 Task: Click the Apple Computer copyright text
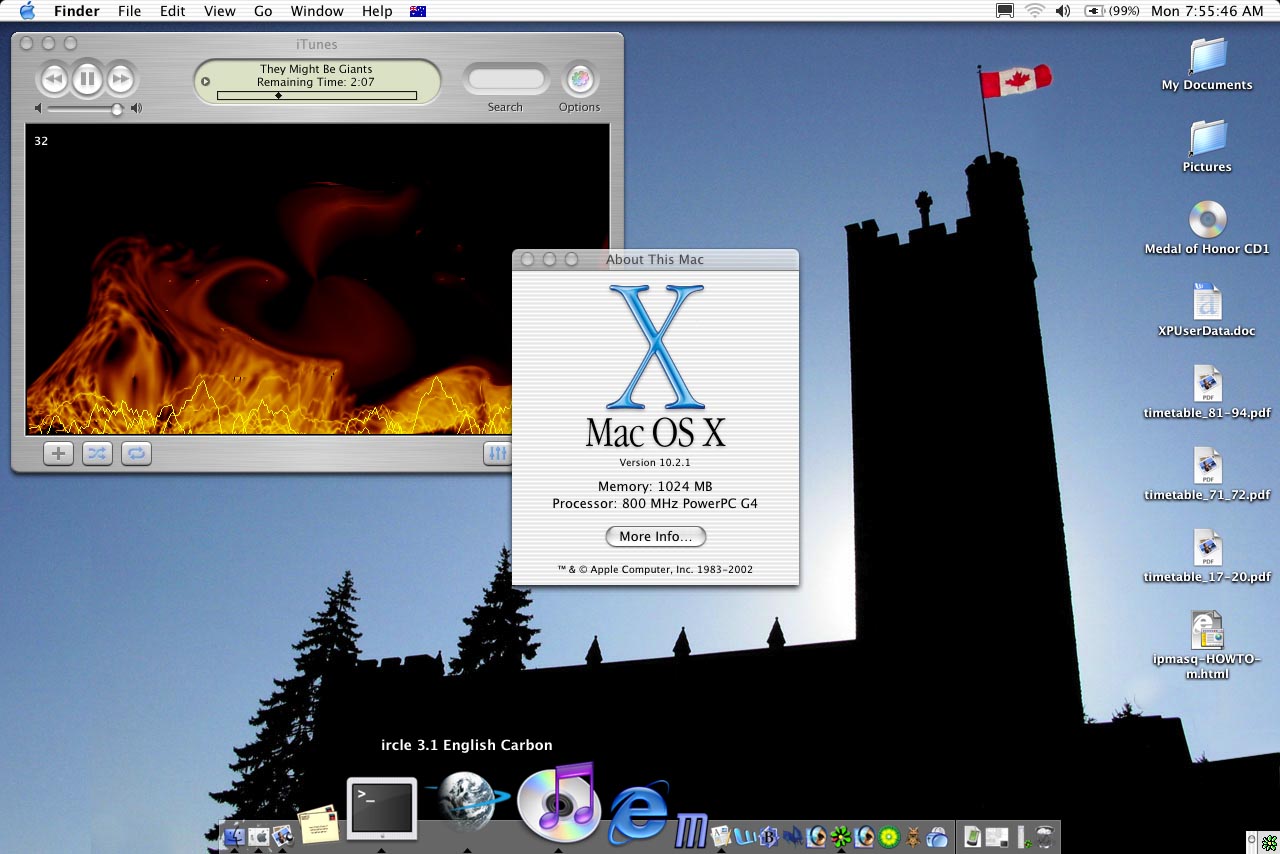point(655,569)
